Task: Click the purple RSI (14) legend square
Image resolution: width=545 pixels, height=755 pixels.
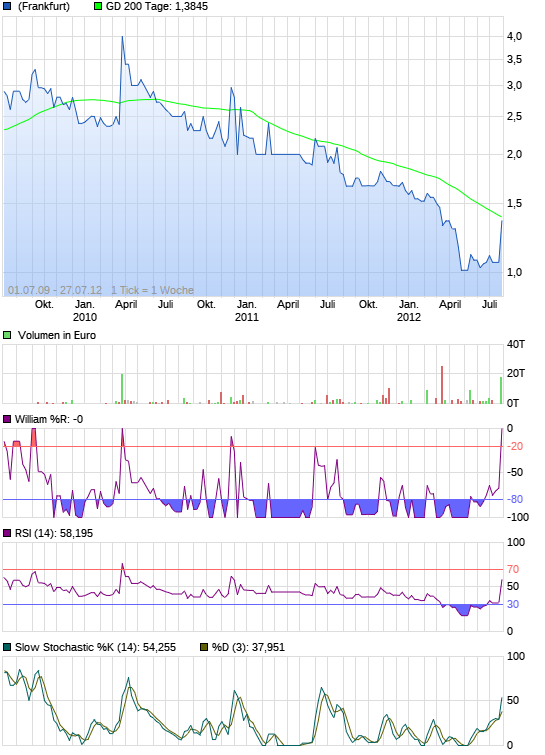Action: pyautogui.click(x=7, y=533)
